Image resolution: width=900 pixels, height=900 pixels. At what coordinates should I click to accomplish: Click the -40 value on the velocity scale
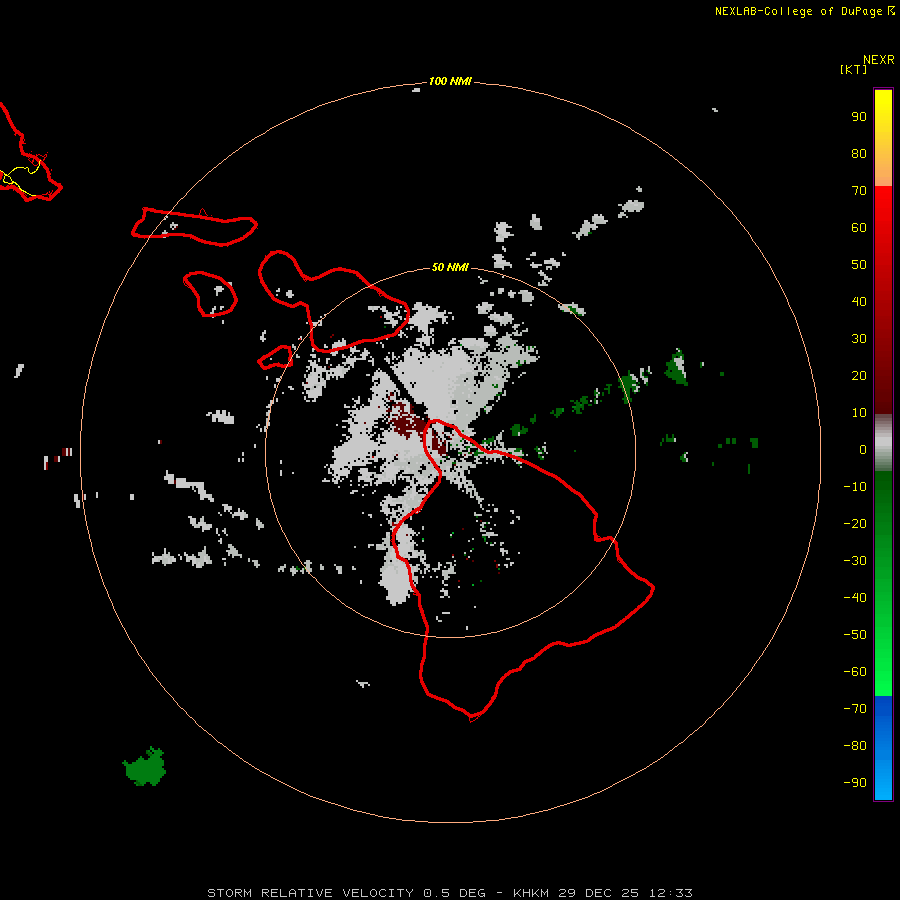855,598
